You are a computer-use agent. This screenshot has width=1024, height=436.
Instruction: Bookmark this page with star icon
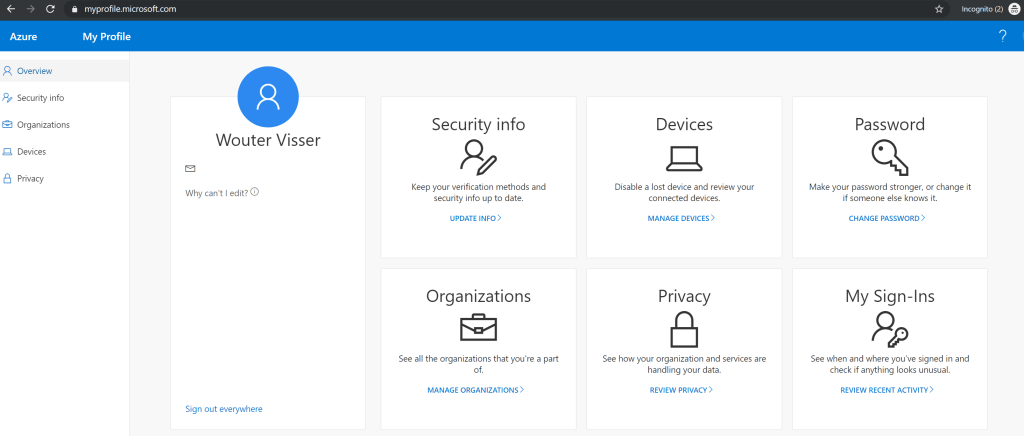(939, 9)
